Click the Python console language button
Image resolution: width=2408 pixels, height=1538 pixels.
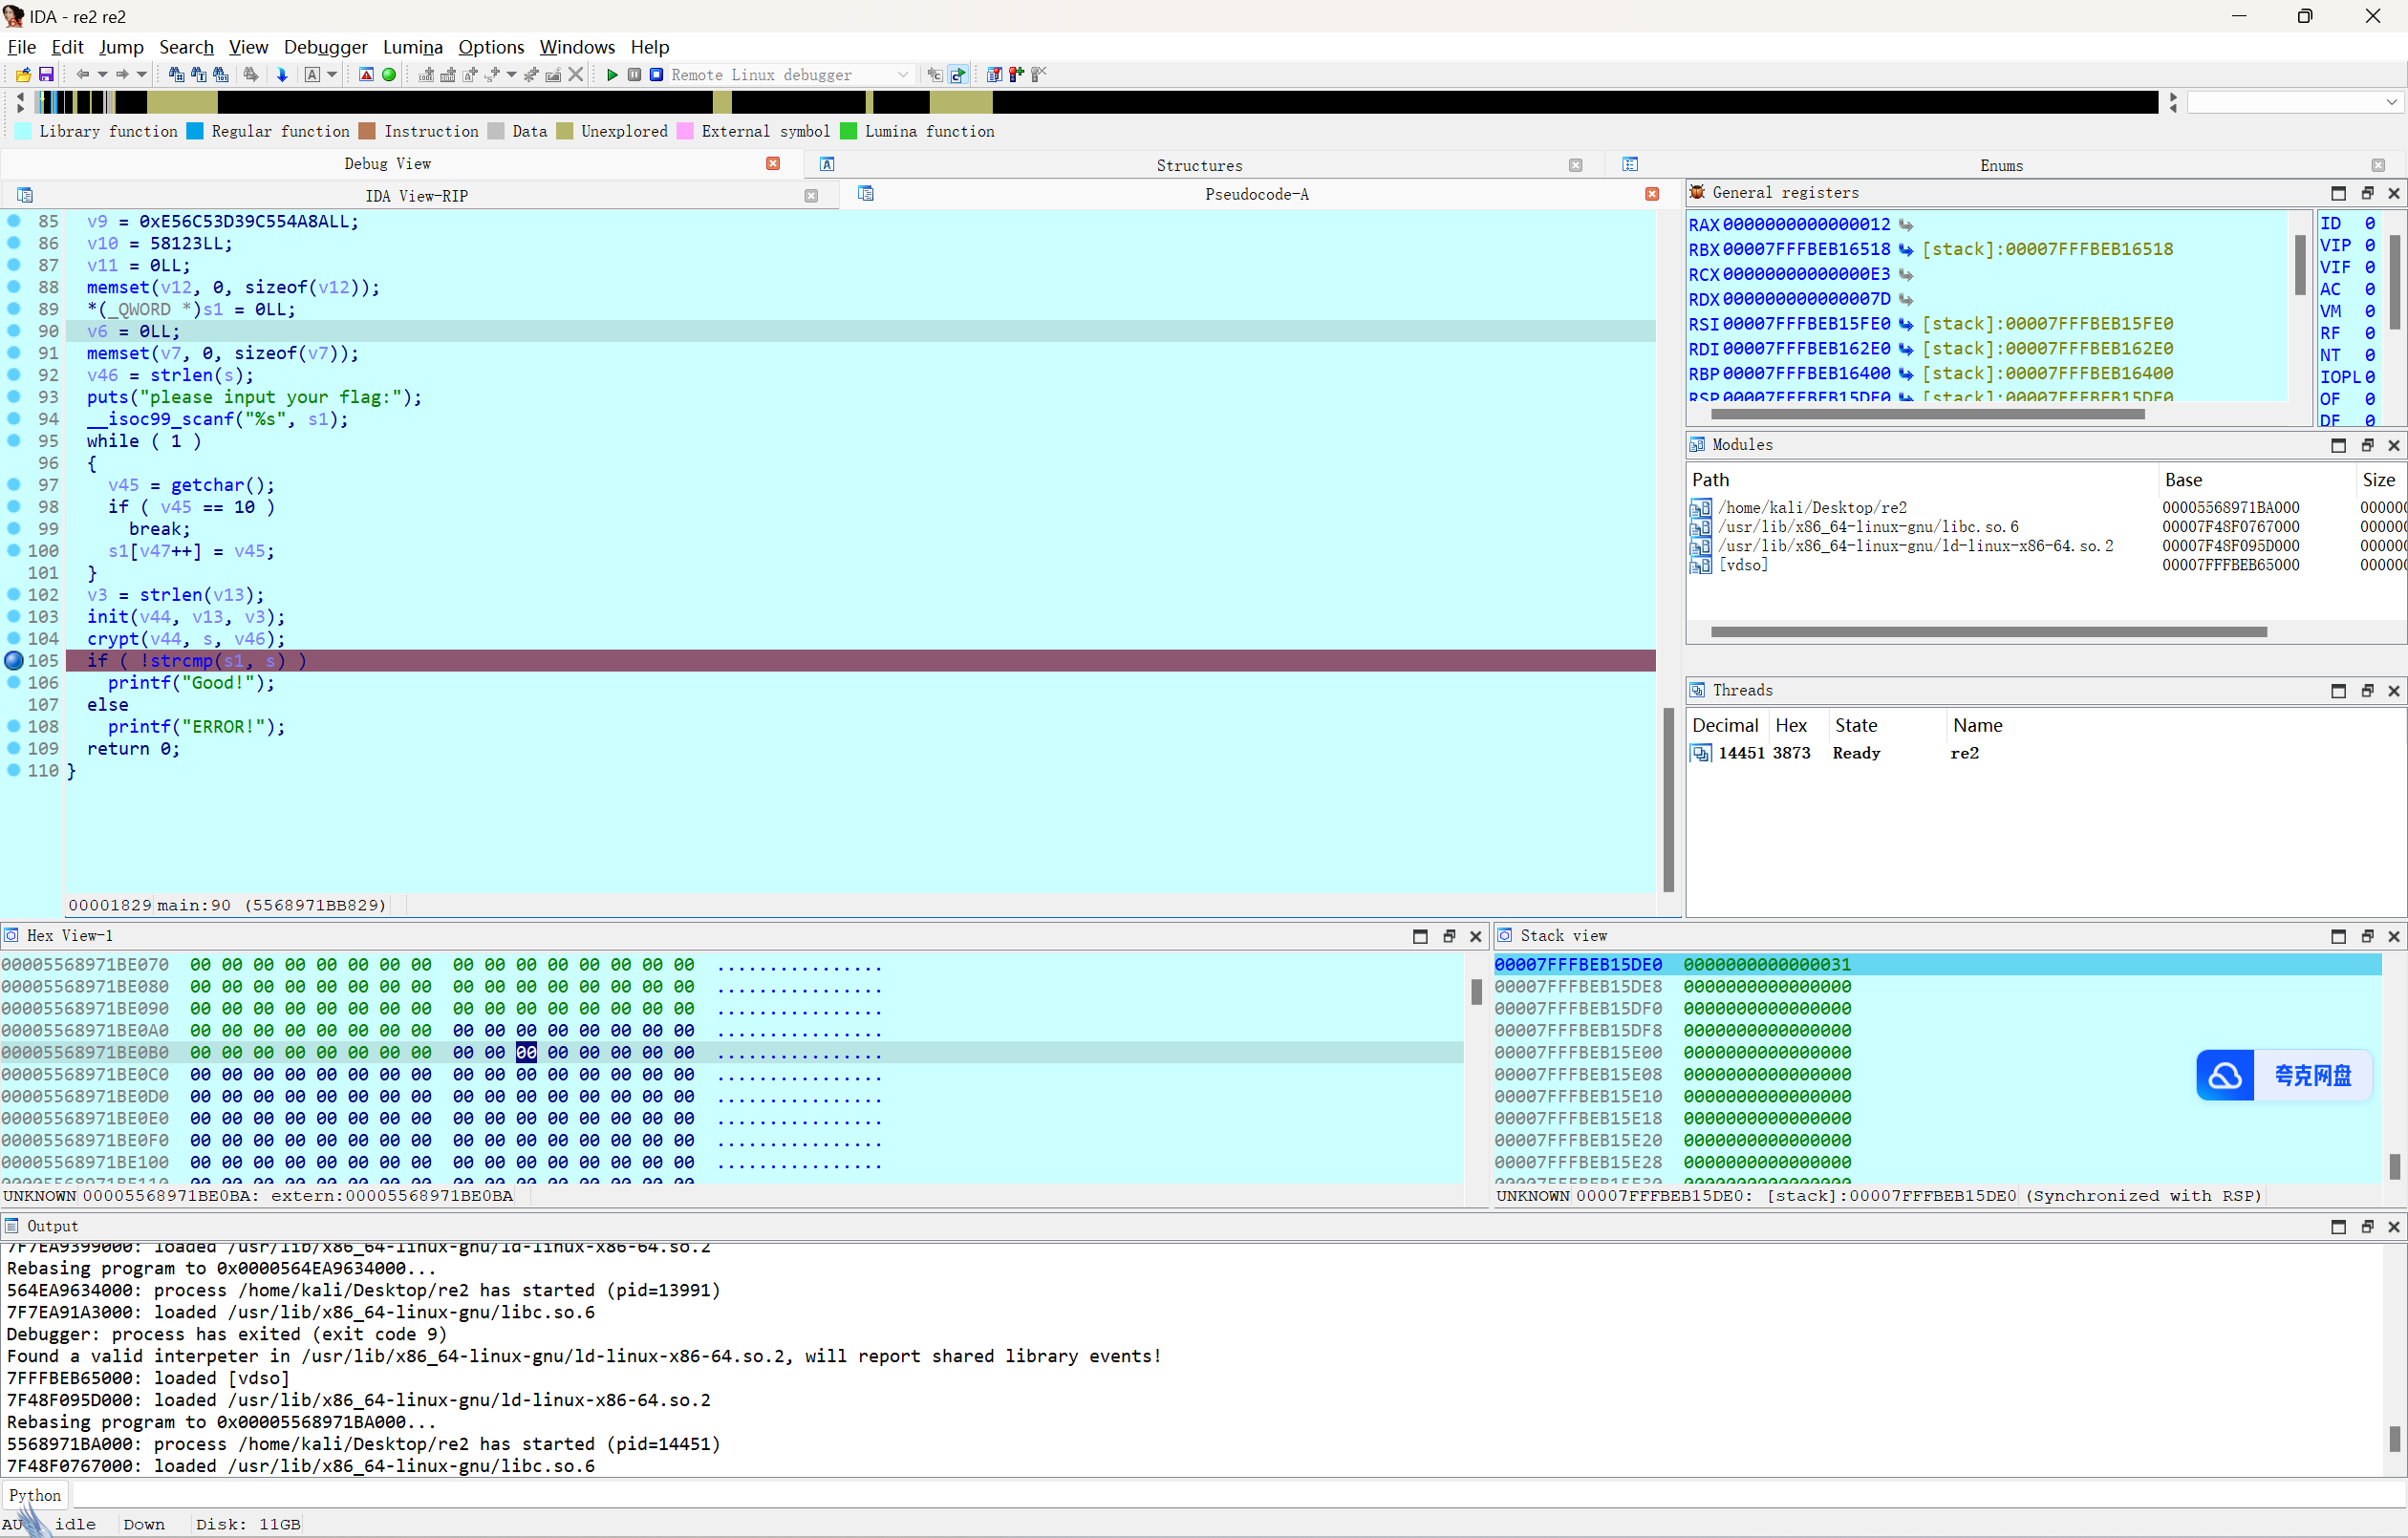(x=35, y=1495)
